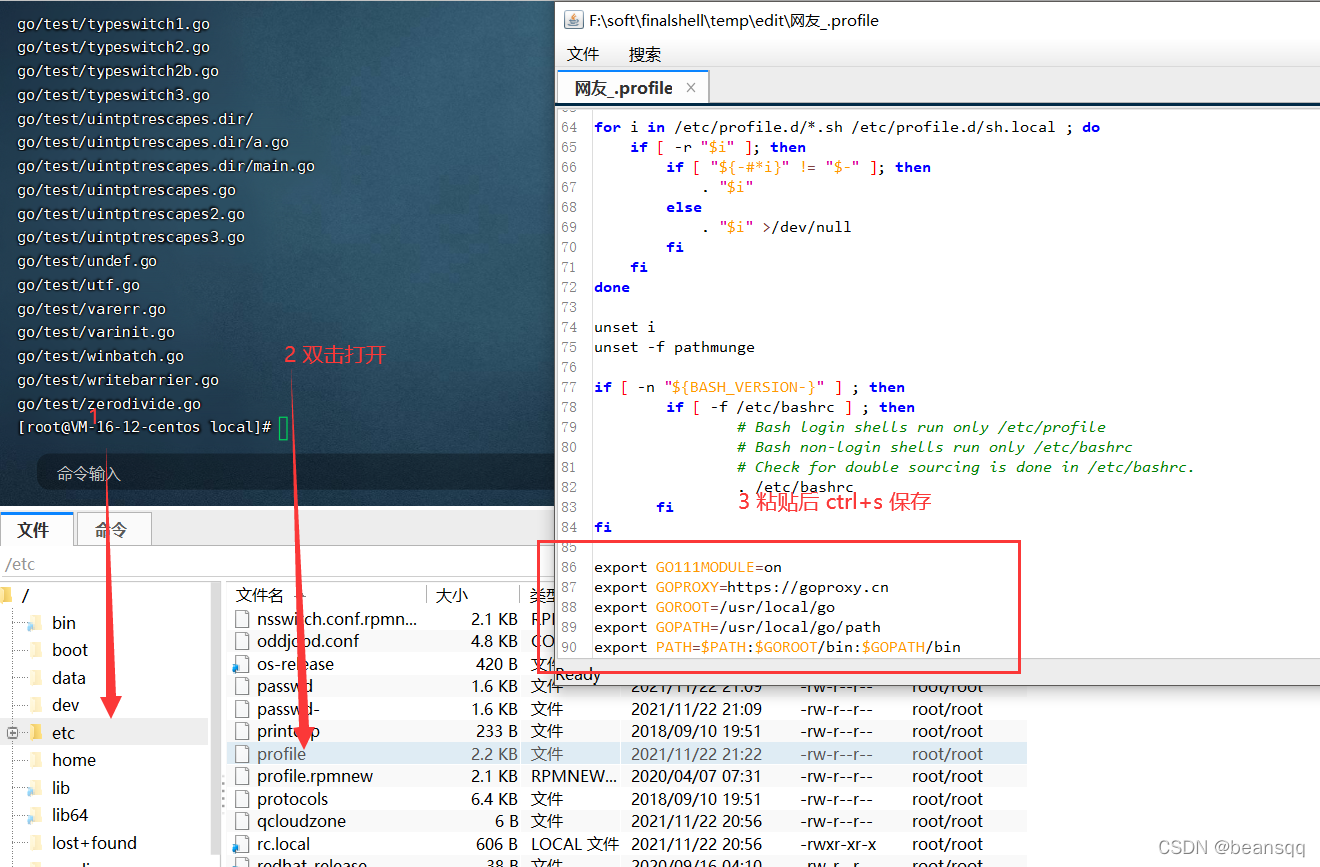This screenshot has height=867, width=1320.
Task: Click the bin folder icon in tree
Action: click(35, 623)
